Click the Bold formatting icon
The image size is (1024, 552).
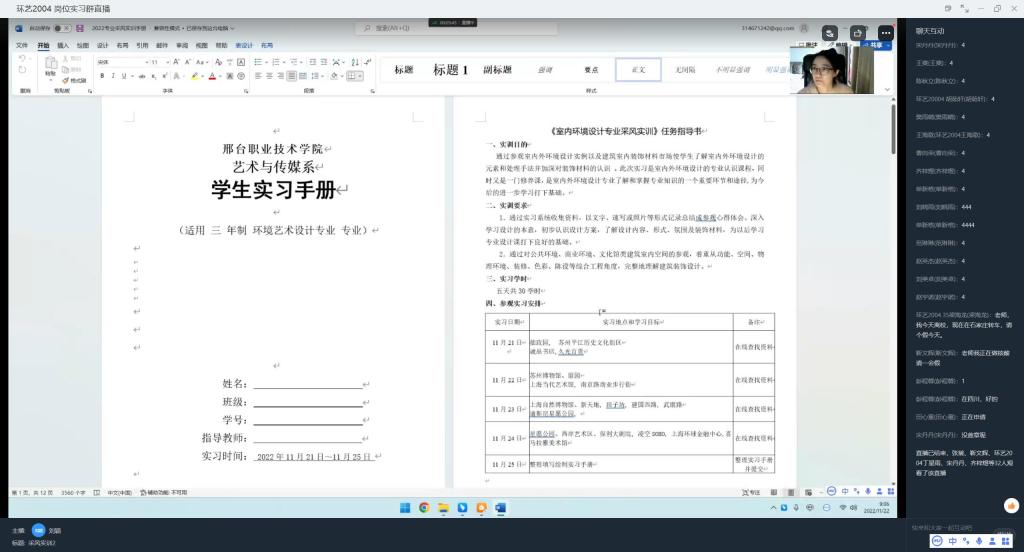pyautogui.click(x=102, y=76)
